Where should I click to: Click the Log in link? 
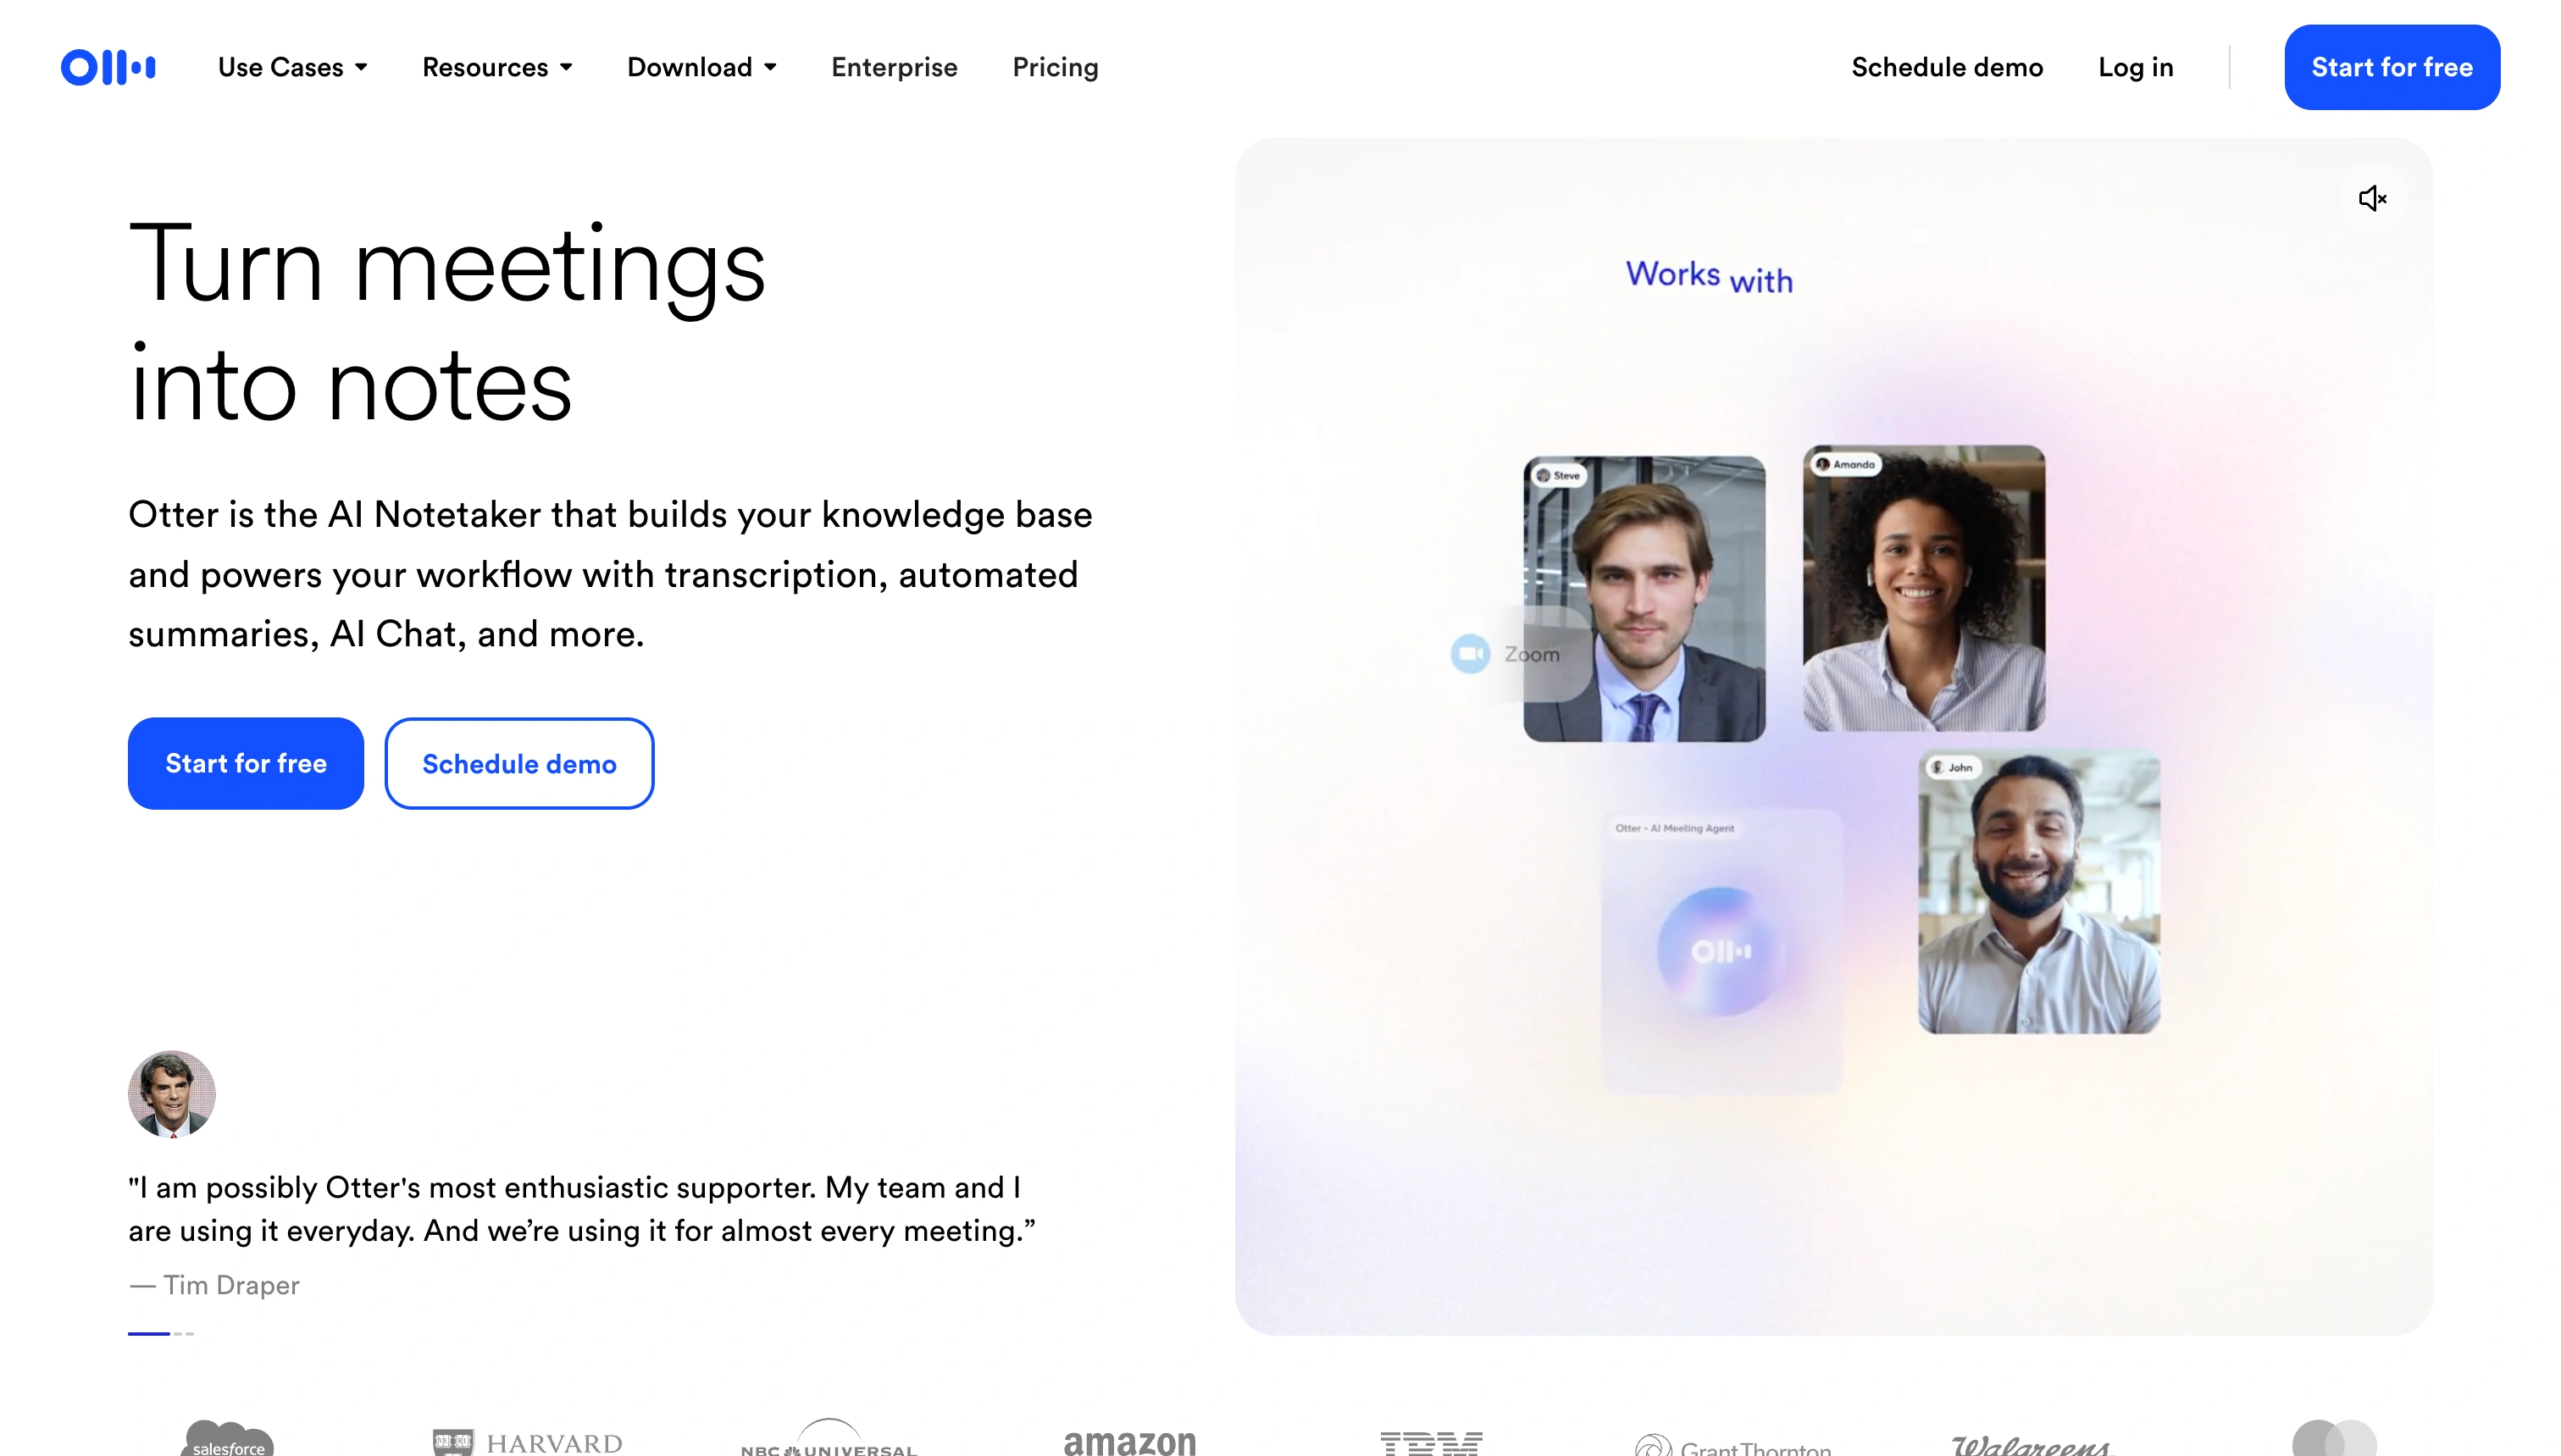click(x=2135, y=67)
